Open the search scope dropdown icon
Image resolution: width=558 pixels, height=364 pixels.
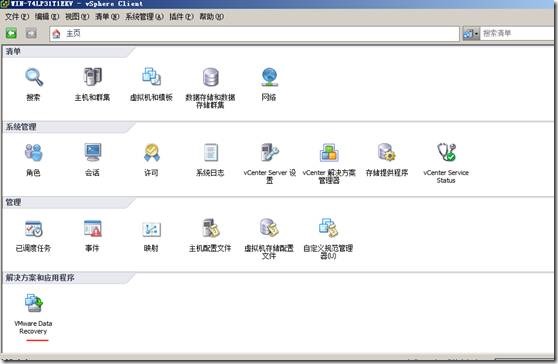[x=471, y=34]
